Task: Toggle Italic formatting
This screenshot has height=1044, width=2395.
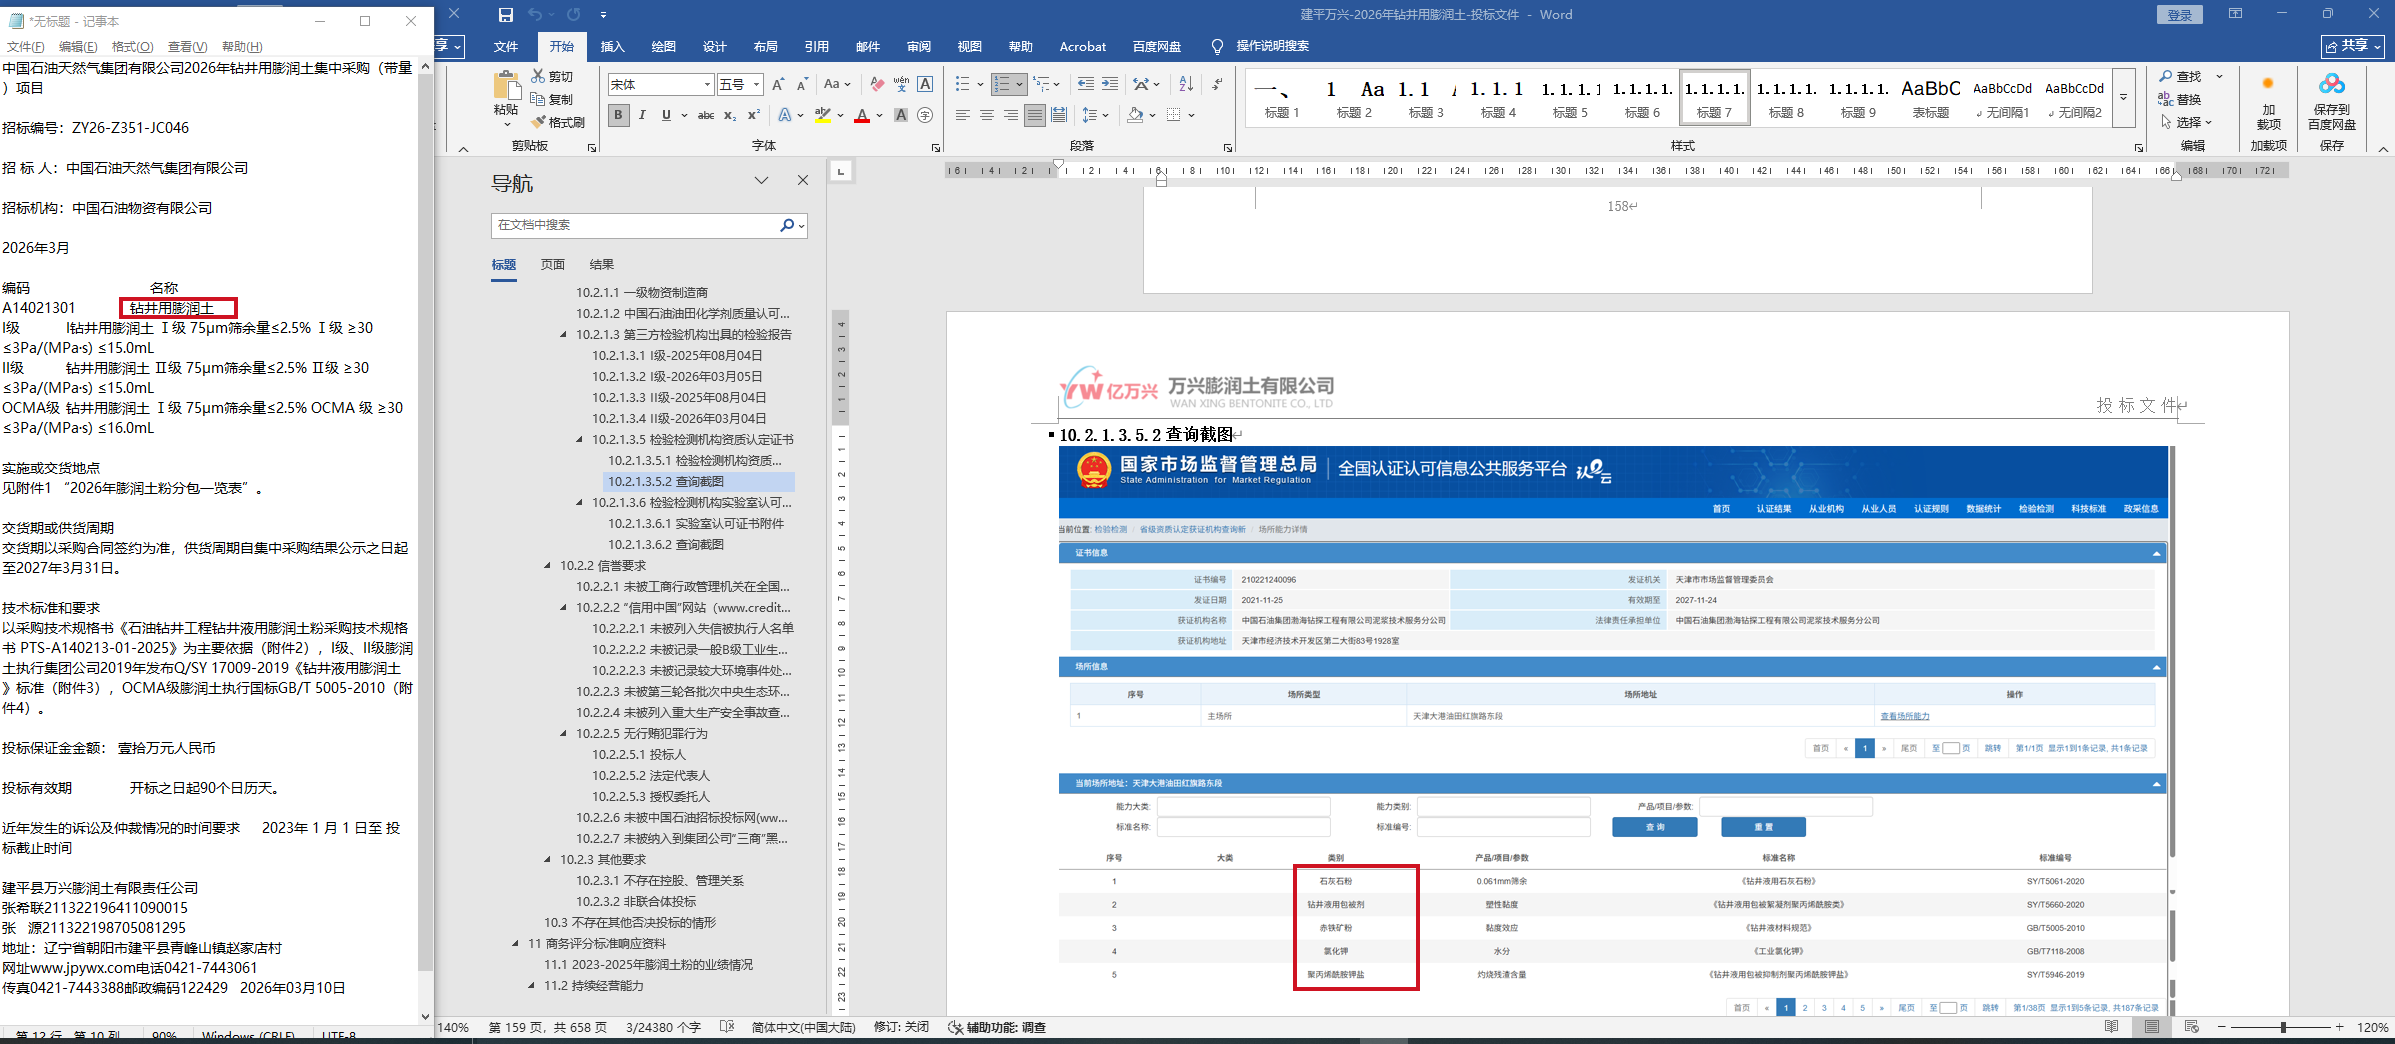Action: (642, 115)
